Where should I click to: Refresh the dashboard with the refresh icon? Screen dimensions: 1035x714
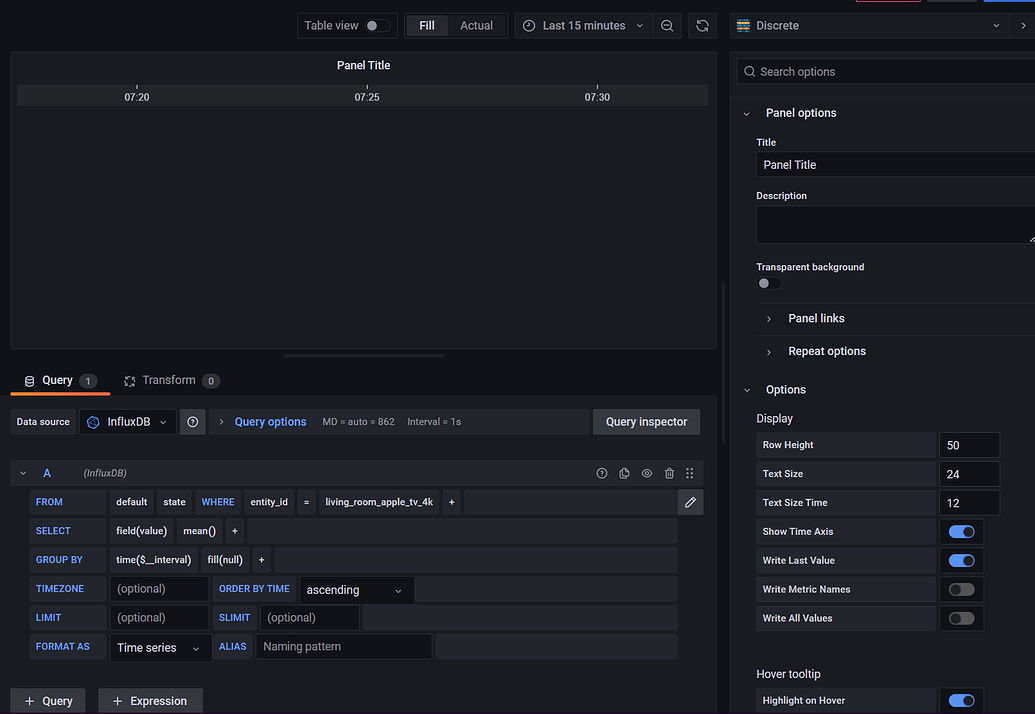tap(702, 25)
